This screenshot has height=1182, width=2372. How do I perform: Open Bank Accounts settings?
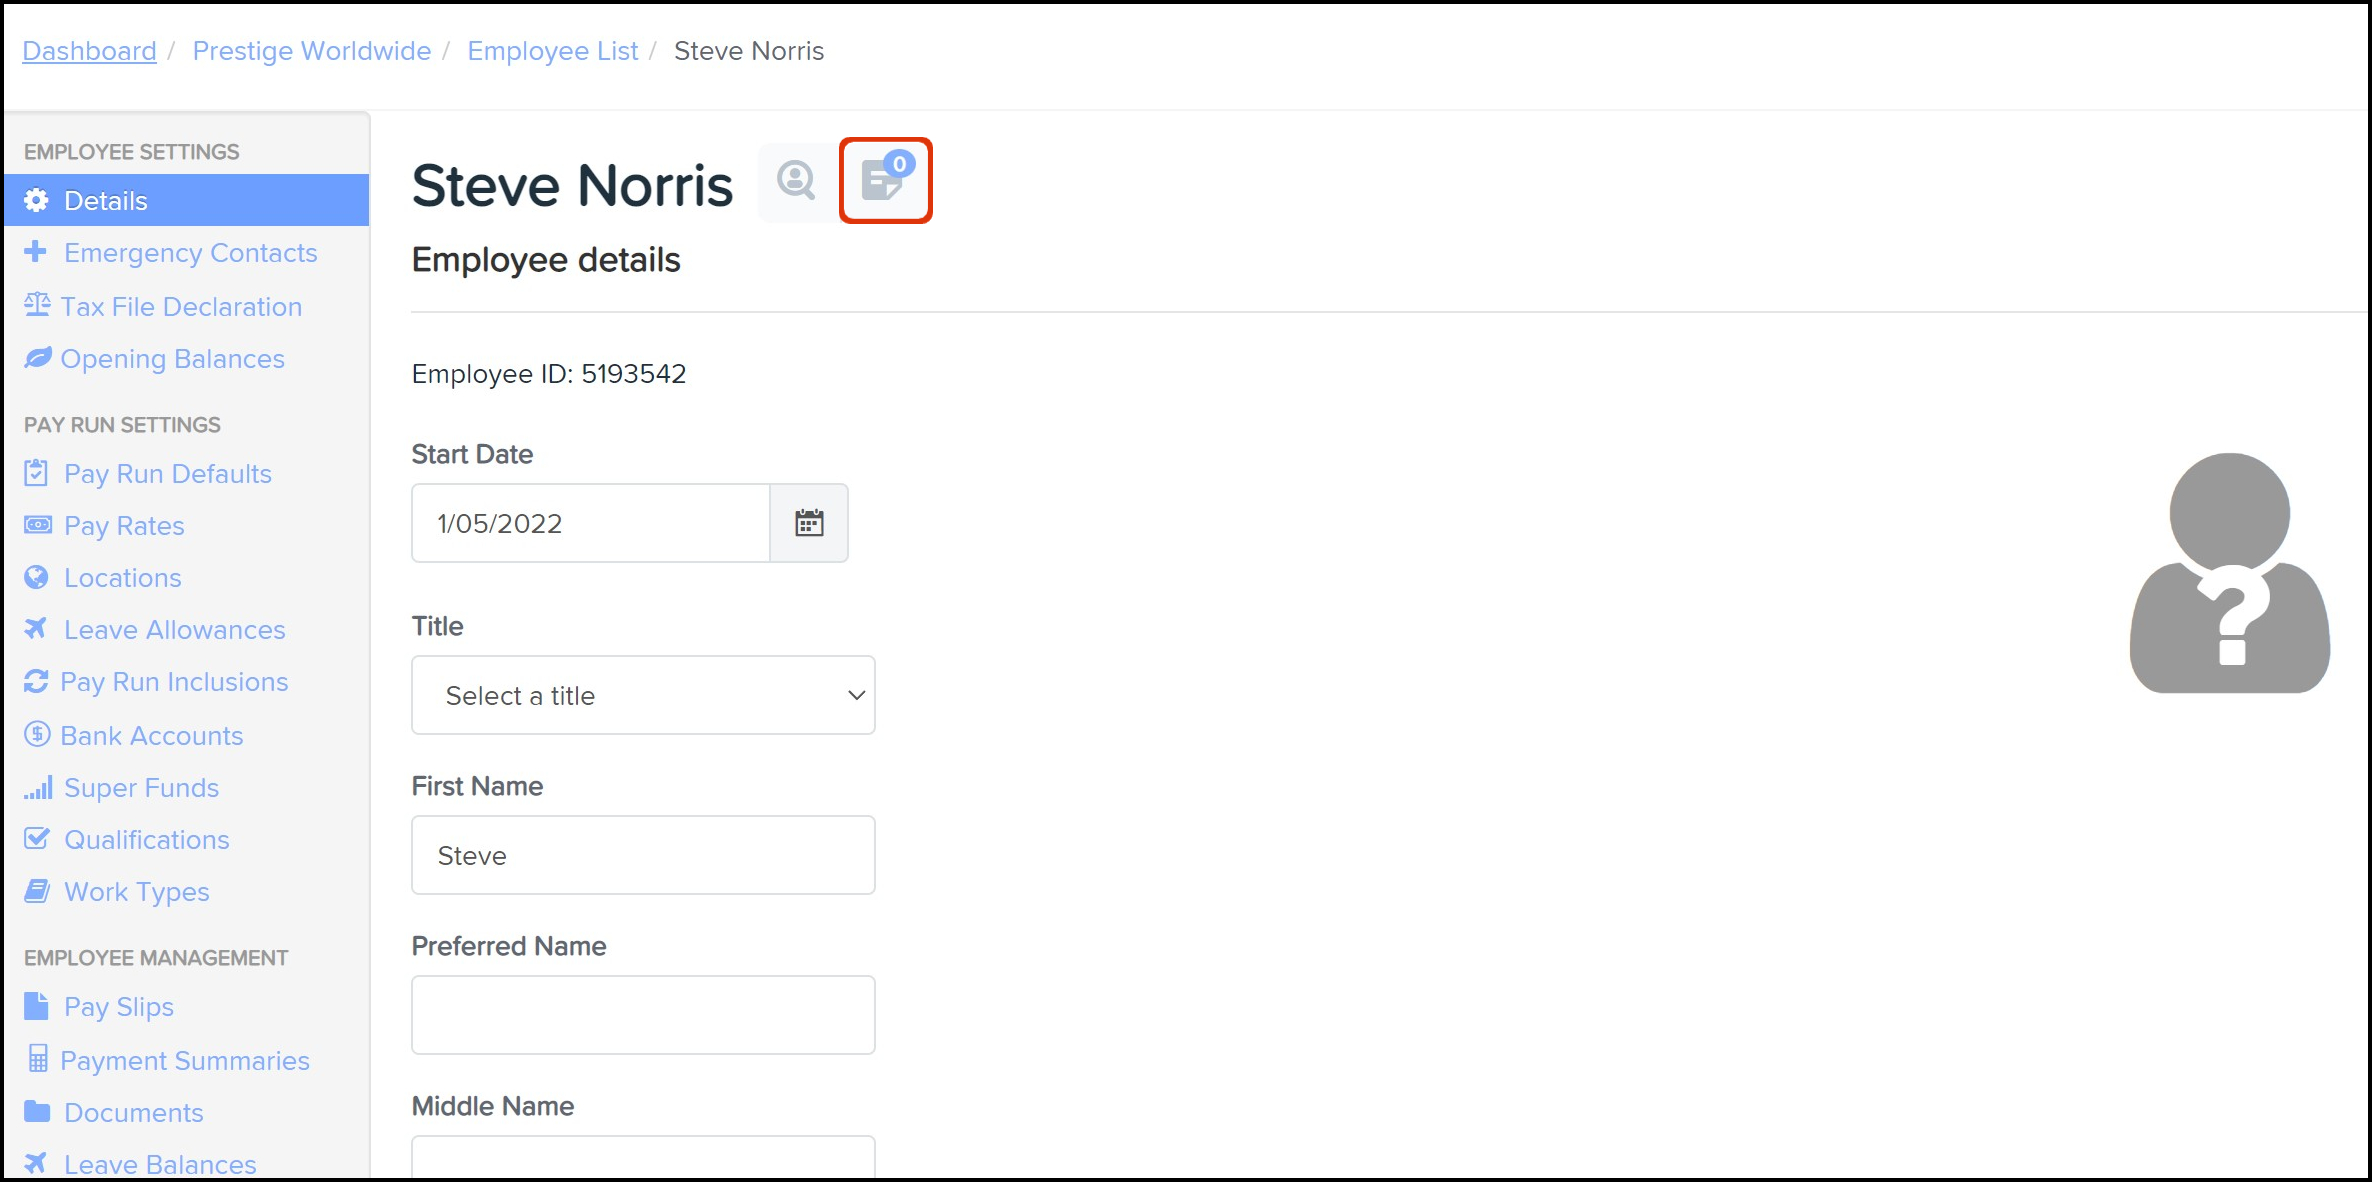151,736
